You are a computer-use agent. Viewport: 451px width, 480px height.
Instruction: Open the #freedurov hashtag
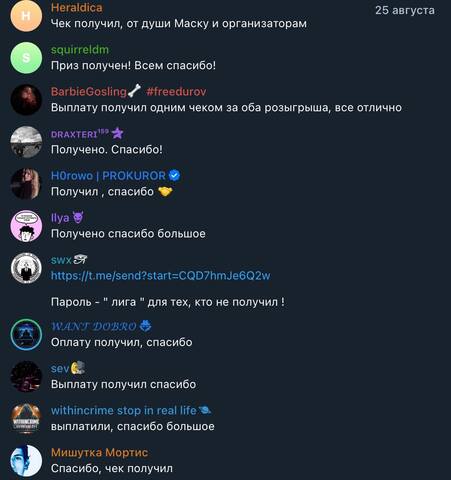(x=176, y=92)
